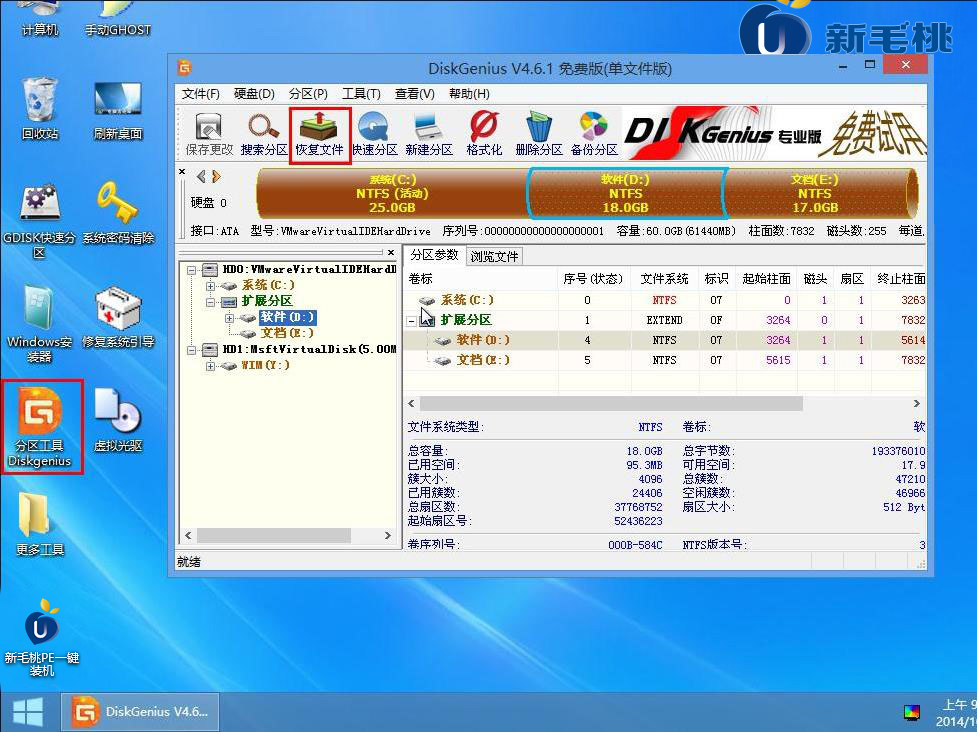Image resolution: width=977 pixels, height=732 pixels.
Task: Click the tree pane horizontal scrollbar thumb
Action: tap(274, 536)
